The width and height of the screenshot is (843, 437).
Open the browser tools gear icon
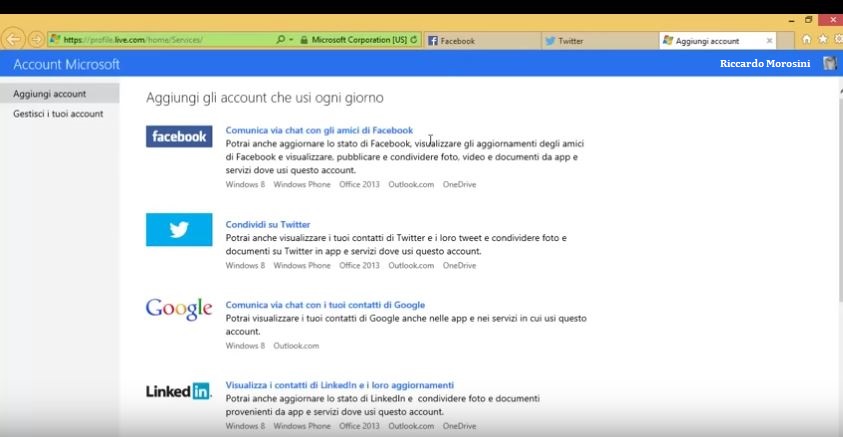tap(839, 39)
